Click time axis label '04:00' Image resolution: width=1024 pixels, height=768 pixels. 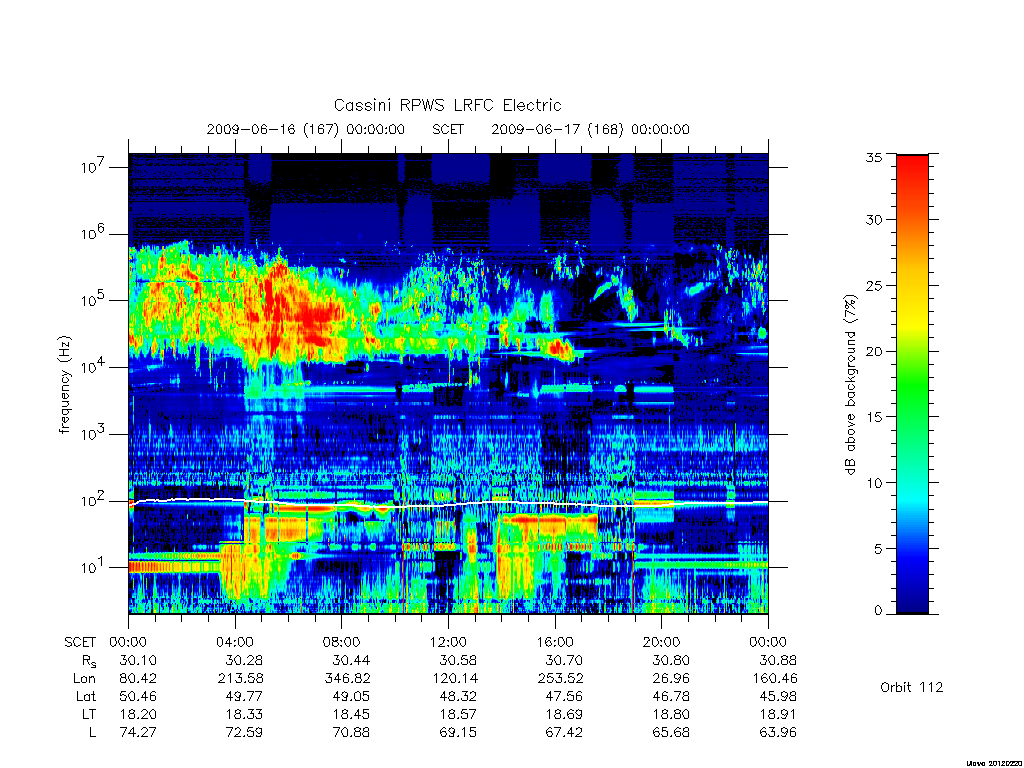235,642
